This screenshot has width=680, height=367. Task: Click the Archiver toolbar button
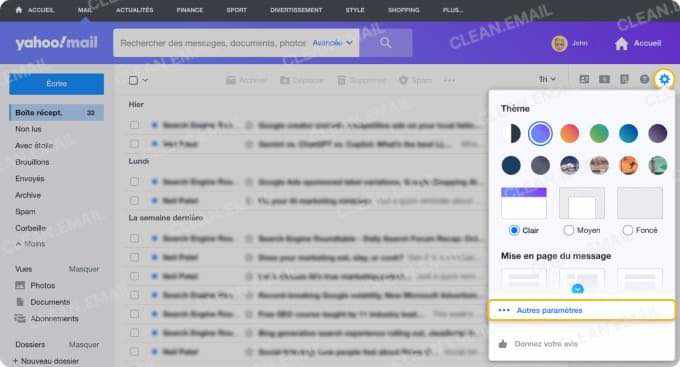pyautogui.click(x=246, y=80)
